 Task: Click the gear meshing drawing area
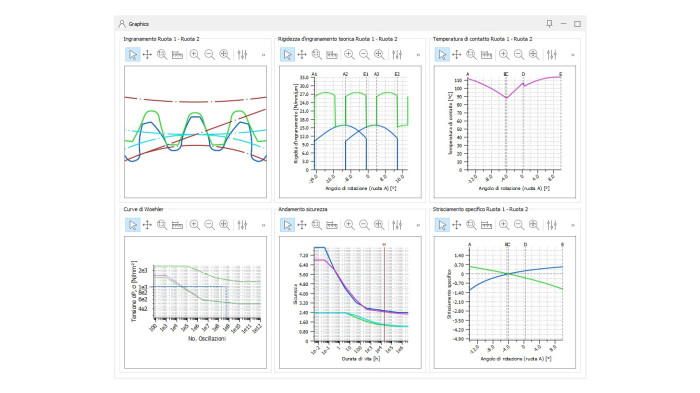tap(196, 132)
